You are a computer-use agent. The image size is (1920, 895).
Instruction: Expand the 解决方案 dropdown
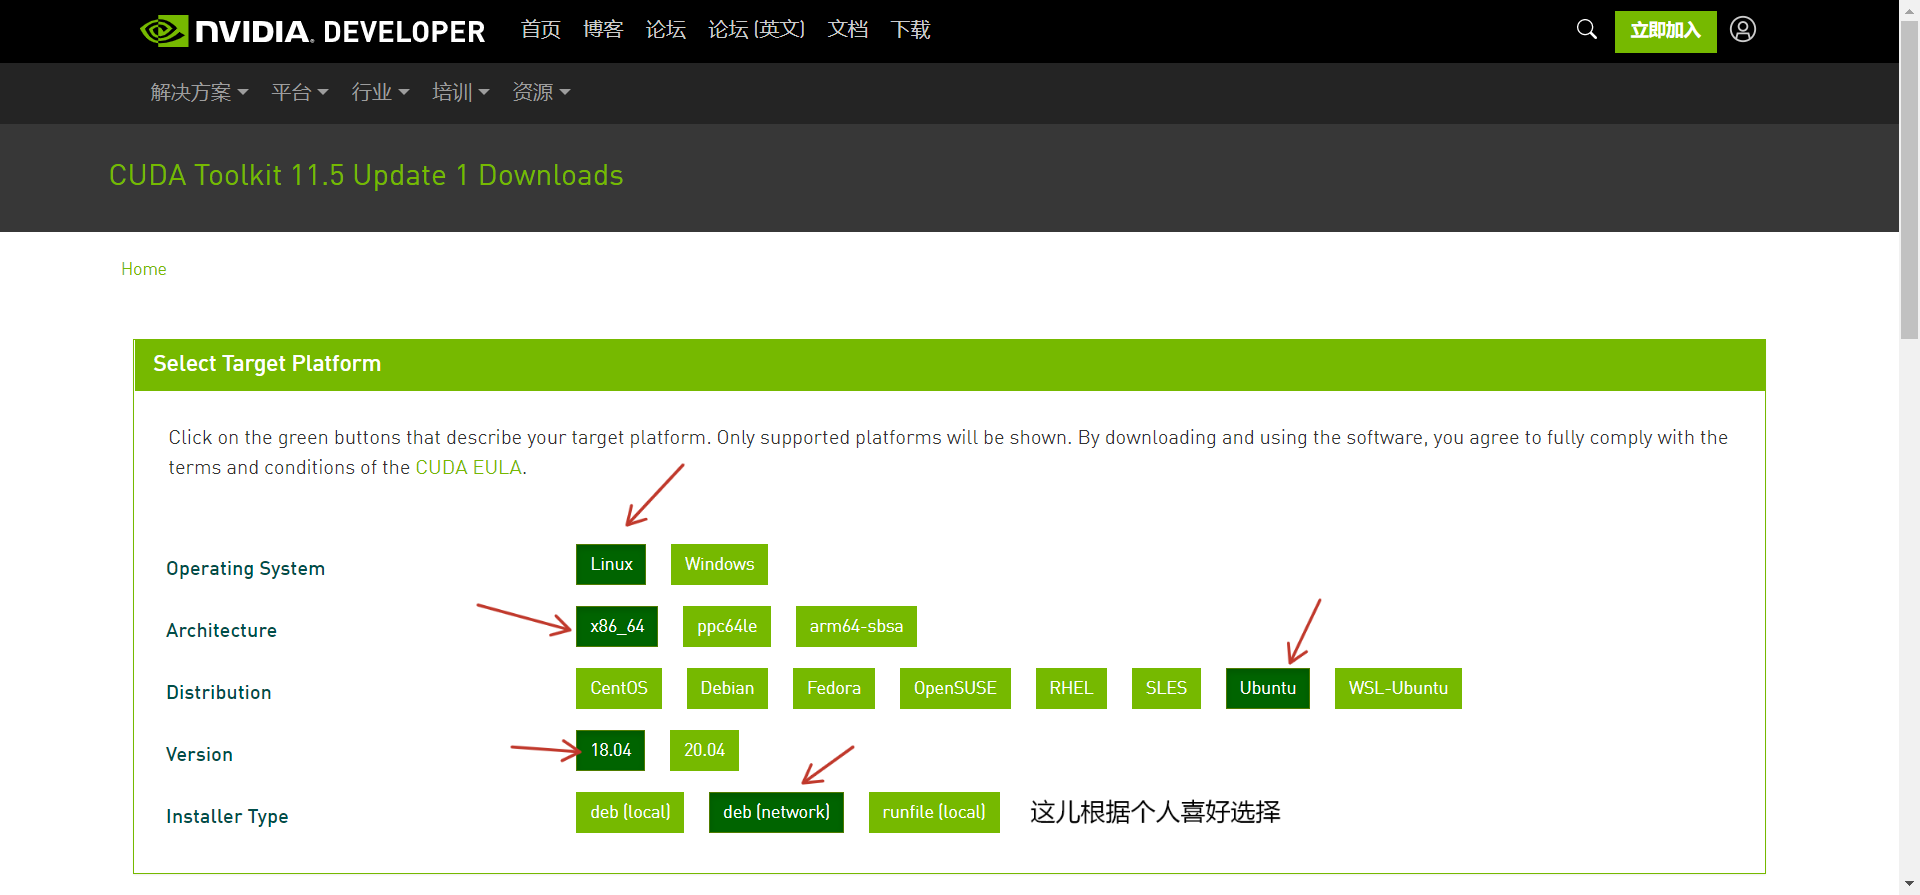[199, 92]
